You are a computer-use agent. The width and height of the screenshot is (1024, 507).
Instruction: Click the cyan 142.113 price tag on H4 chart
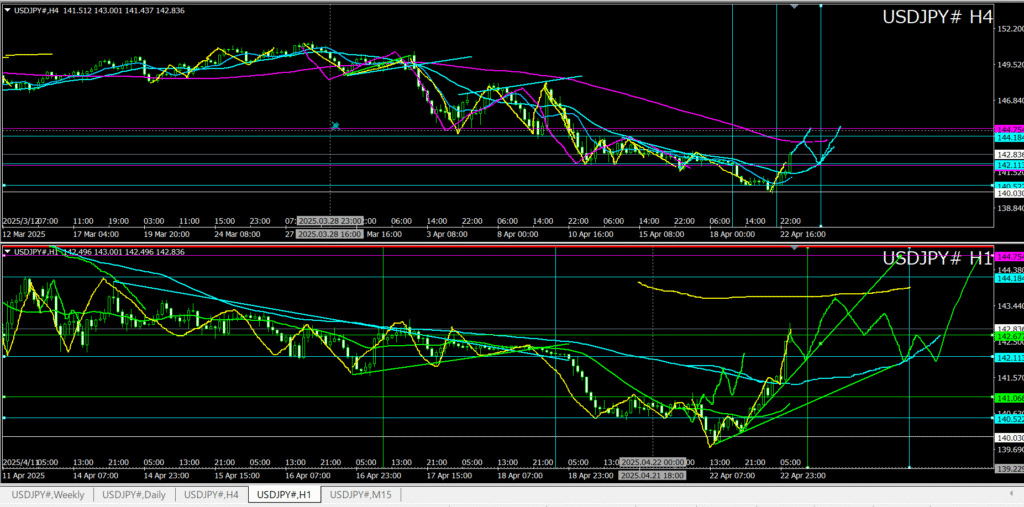click(1008, 165)
